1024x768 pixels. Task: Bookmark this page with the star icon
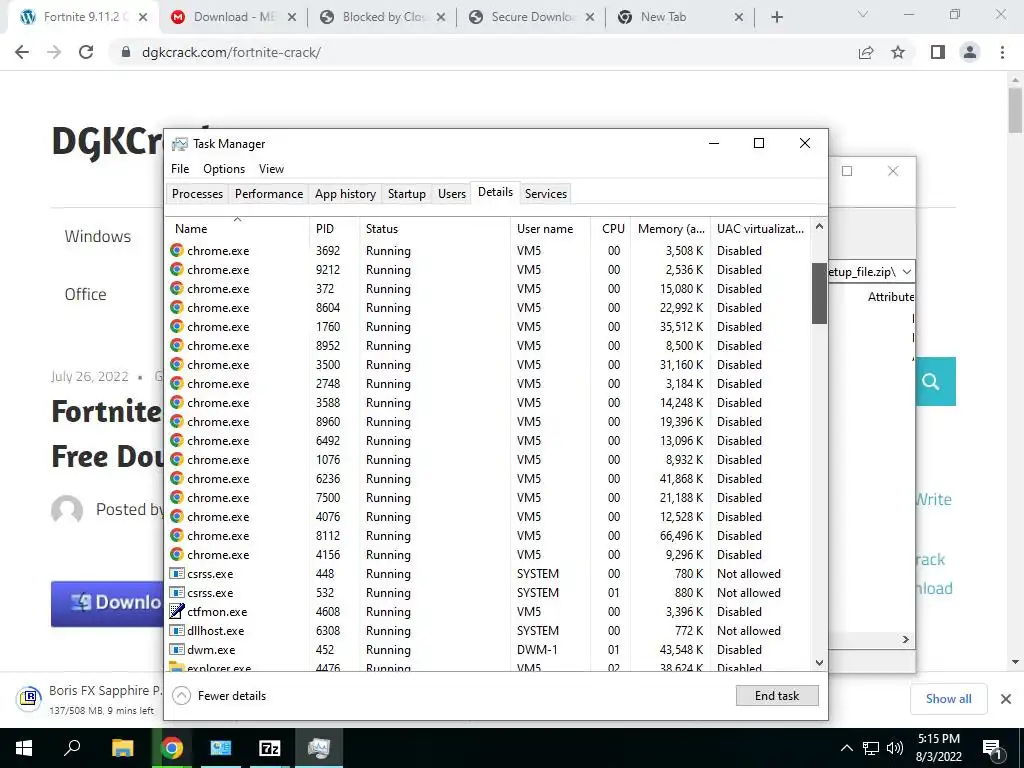click(x=898, y=52)
